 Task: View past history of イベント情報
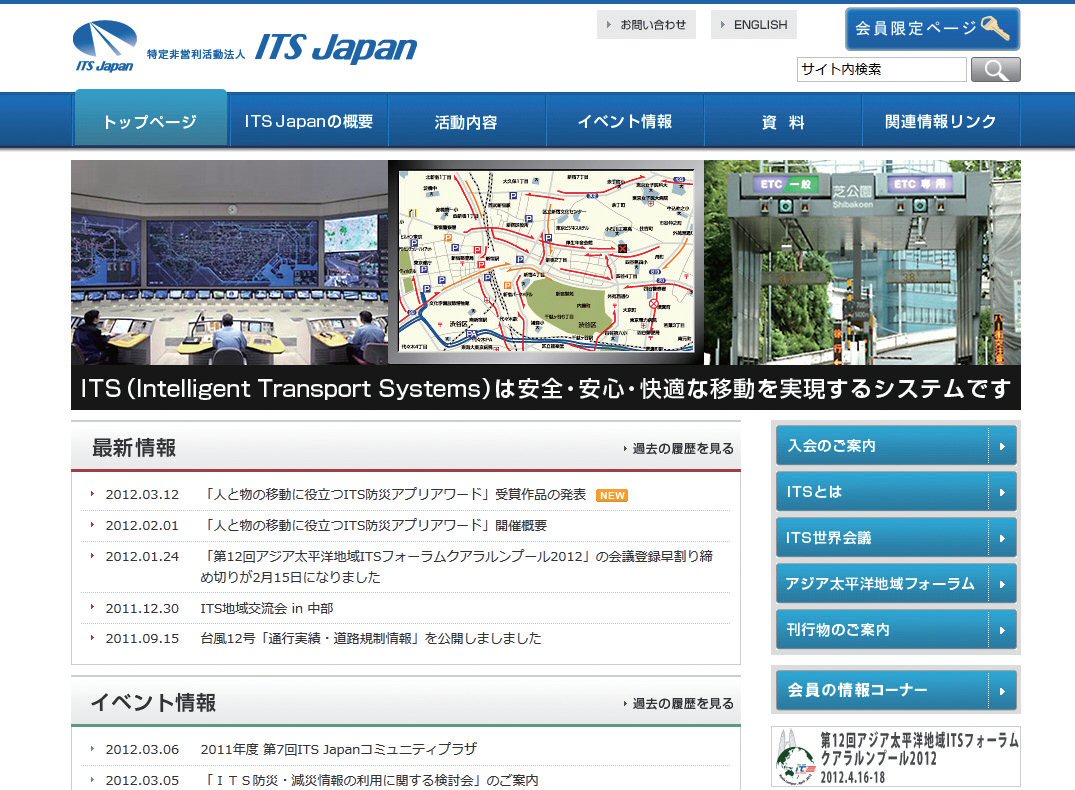[679, 704]
